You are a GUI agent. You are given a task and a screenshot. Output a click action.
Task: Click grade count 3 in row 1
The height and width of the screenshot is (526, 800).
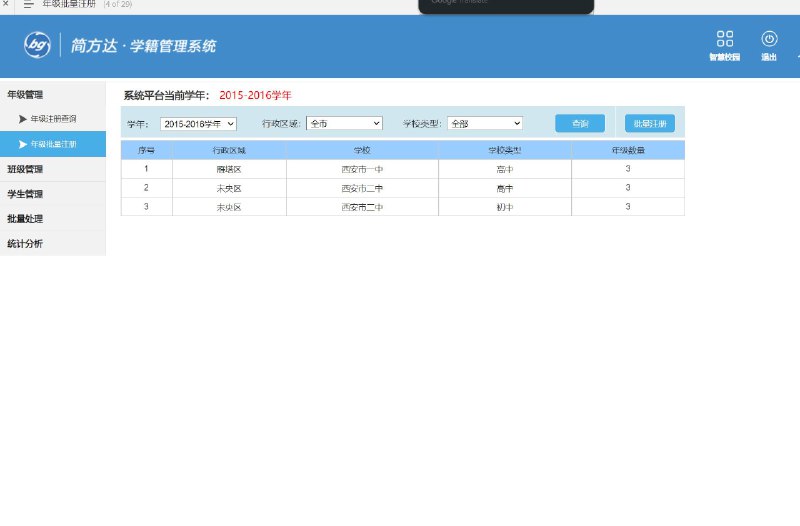click(628, 169)
